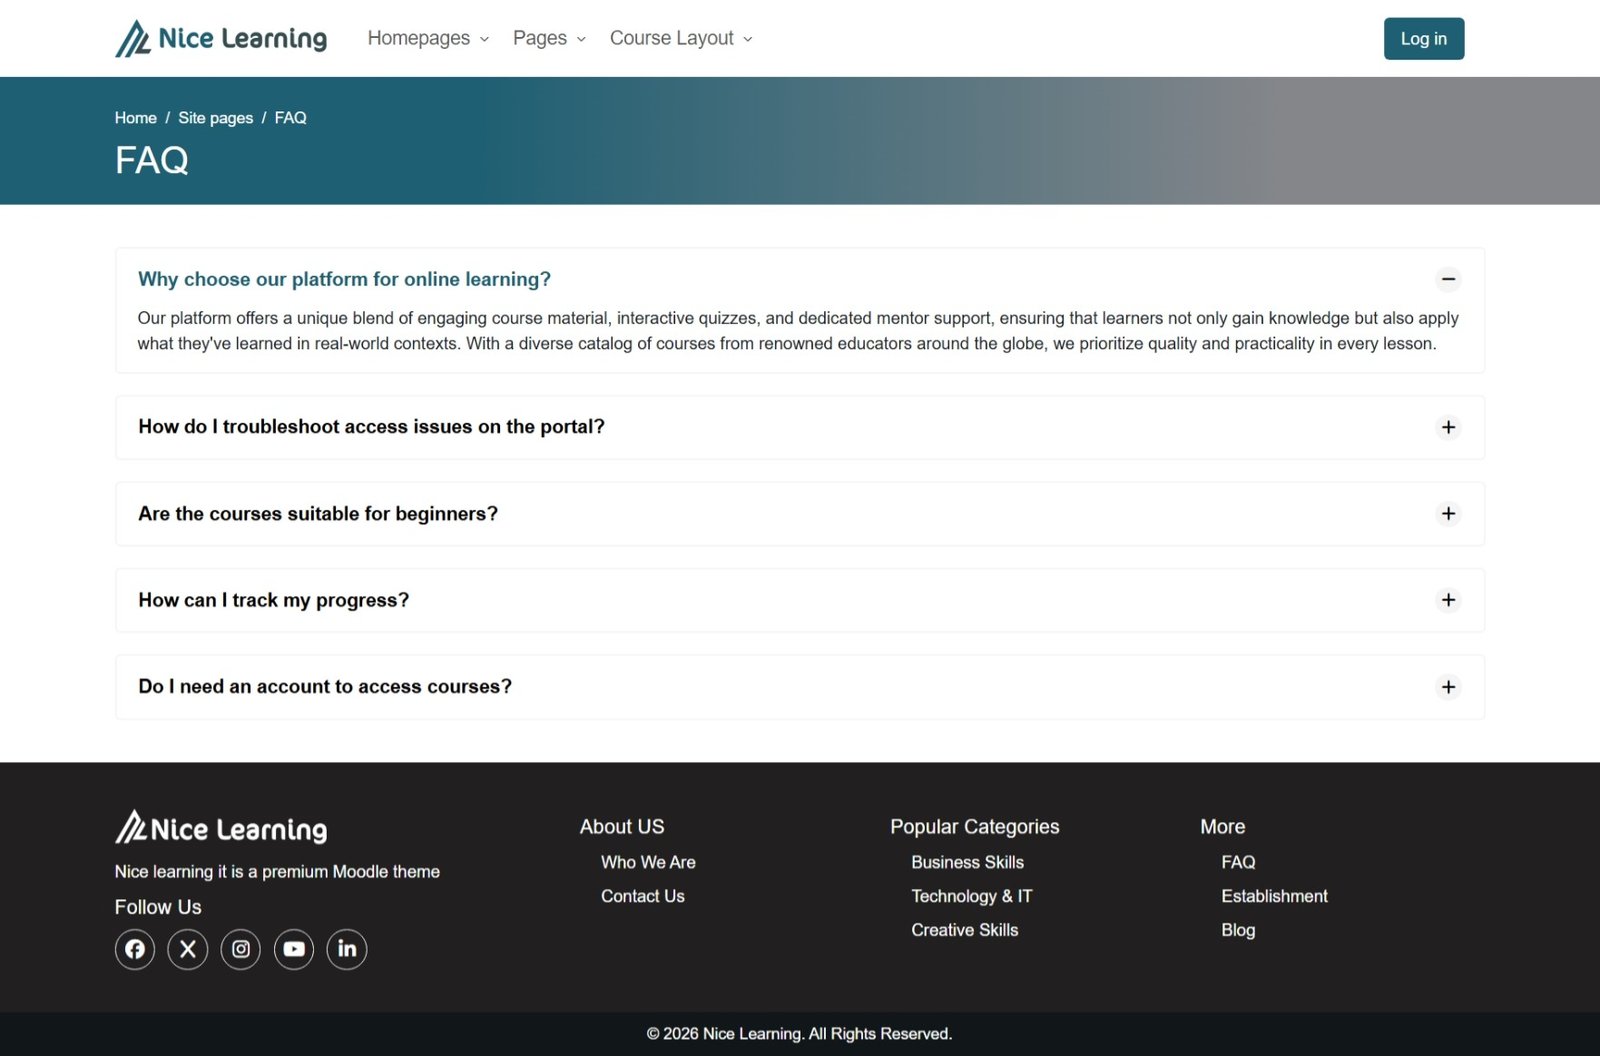This screenshot has width=1600, height=1056.
Task: Click the Nice Learning footer logo
Action: click(221, 828)
